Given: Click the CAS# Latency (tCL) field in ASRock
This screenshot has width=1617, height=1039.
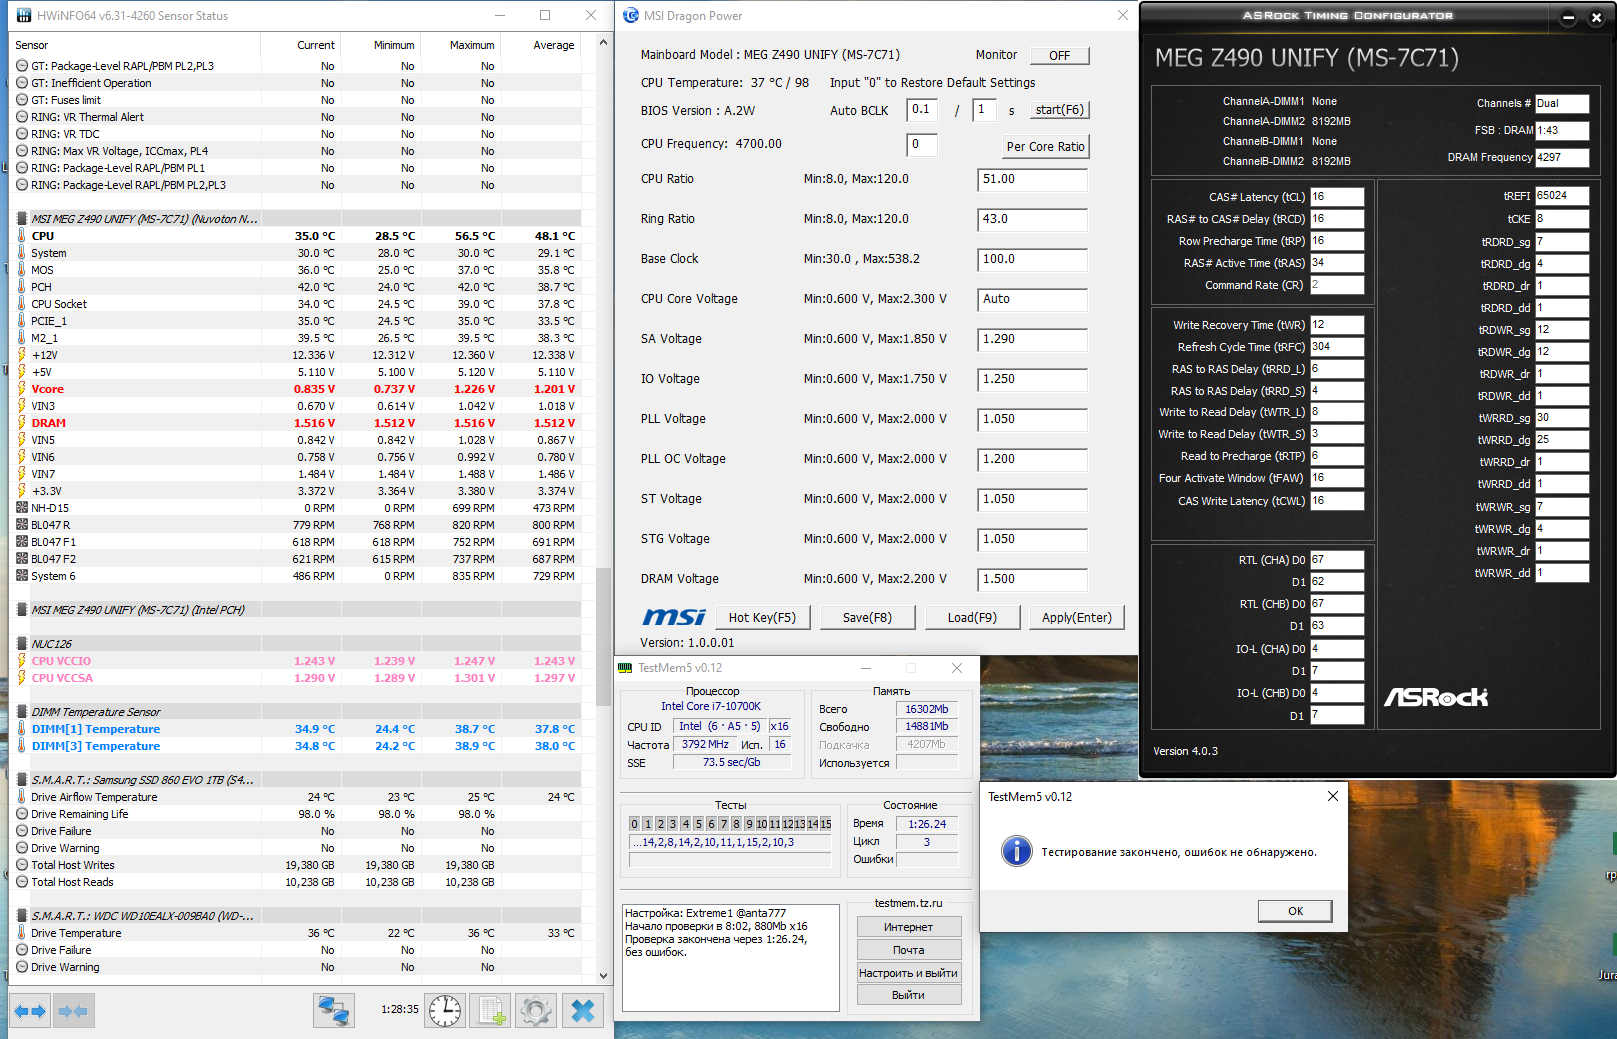Looking at the screenshot, I should click(x=1337, y=197).
